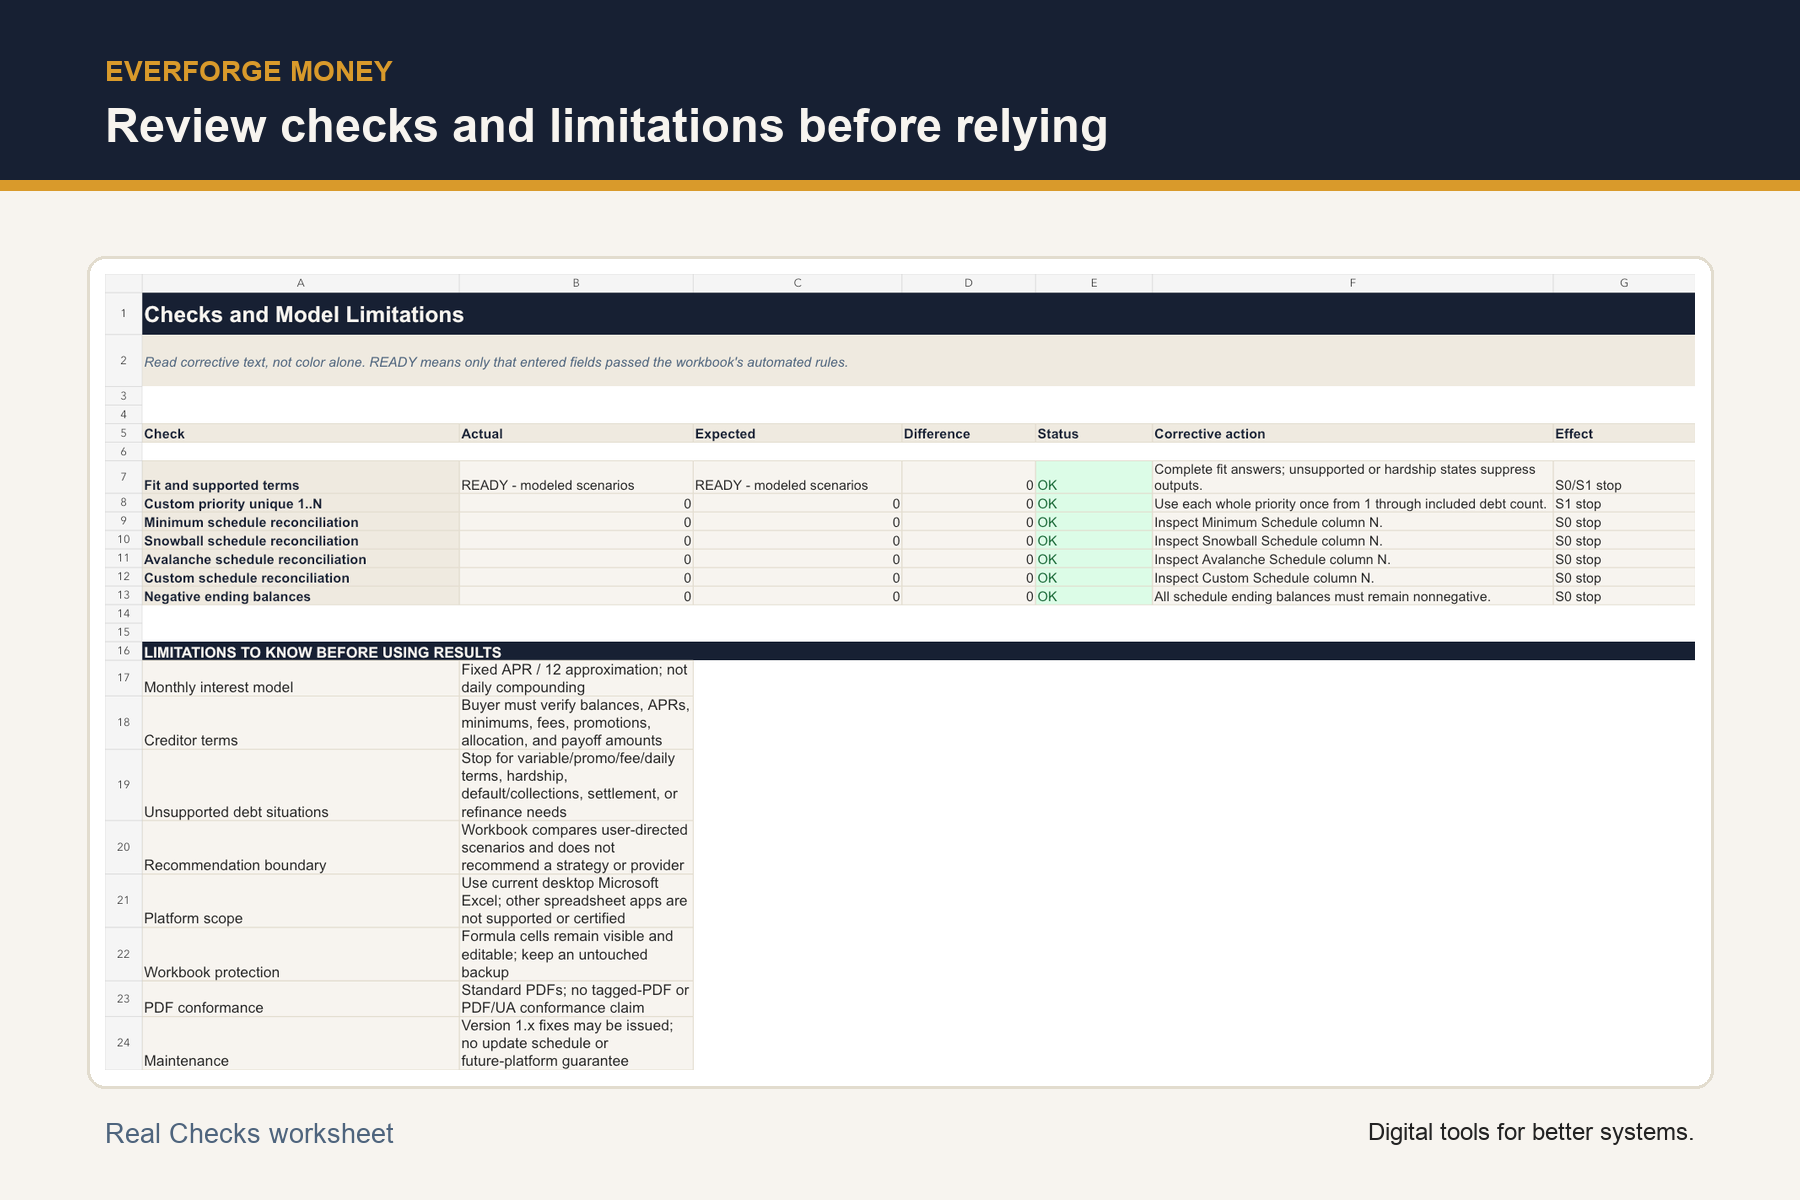Click the 'Corrective action' heading cell
1800x1200 pixels.
click(1352, 433)
